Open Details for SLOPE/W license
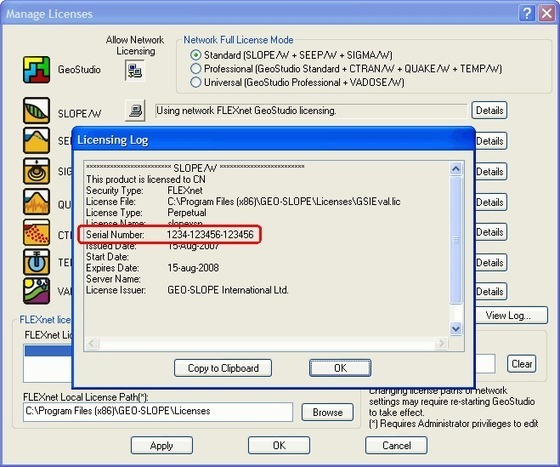560x467 pixels. (489, 110)
